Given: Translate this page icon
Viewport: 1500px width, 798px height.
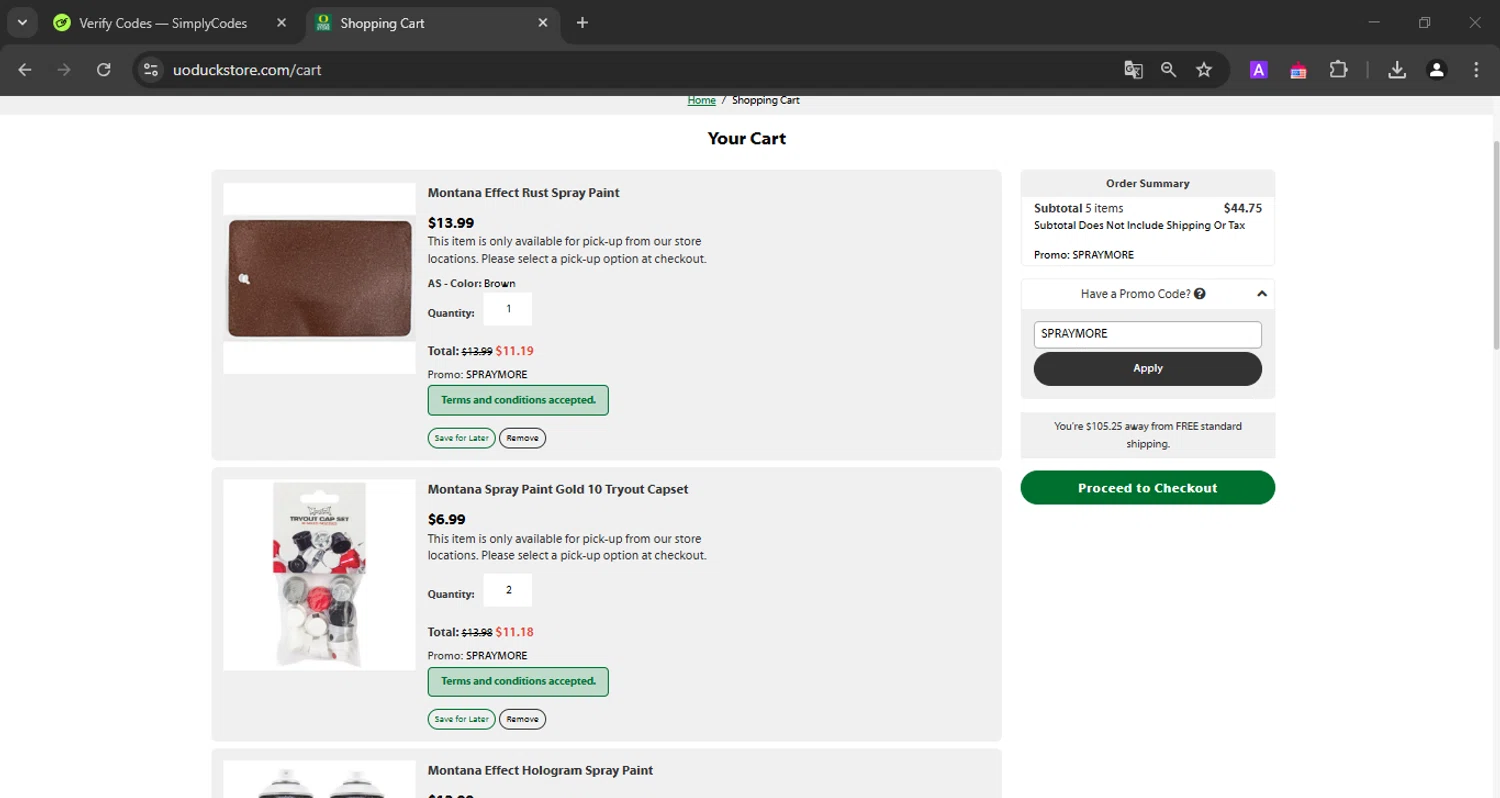Looking at the screenshot, I should click(1133, 70).
